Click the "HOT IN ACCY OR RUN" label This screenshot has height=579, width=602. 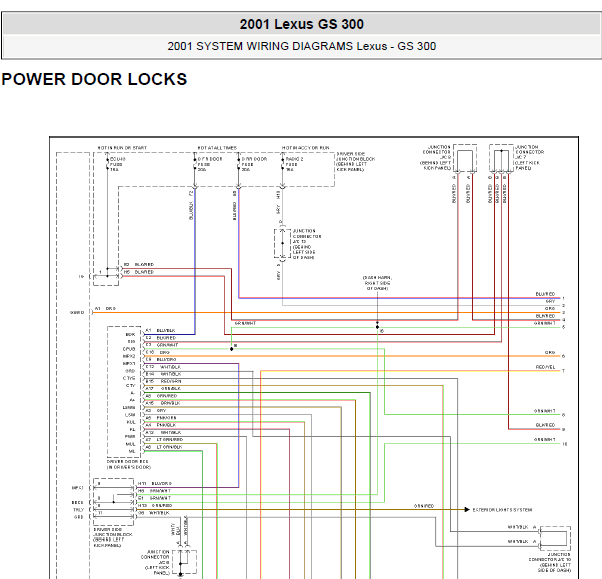click(x=306, y=148)
